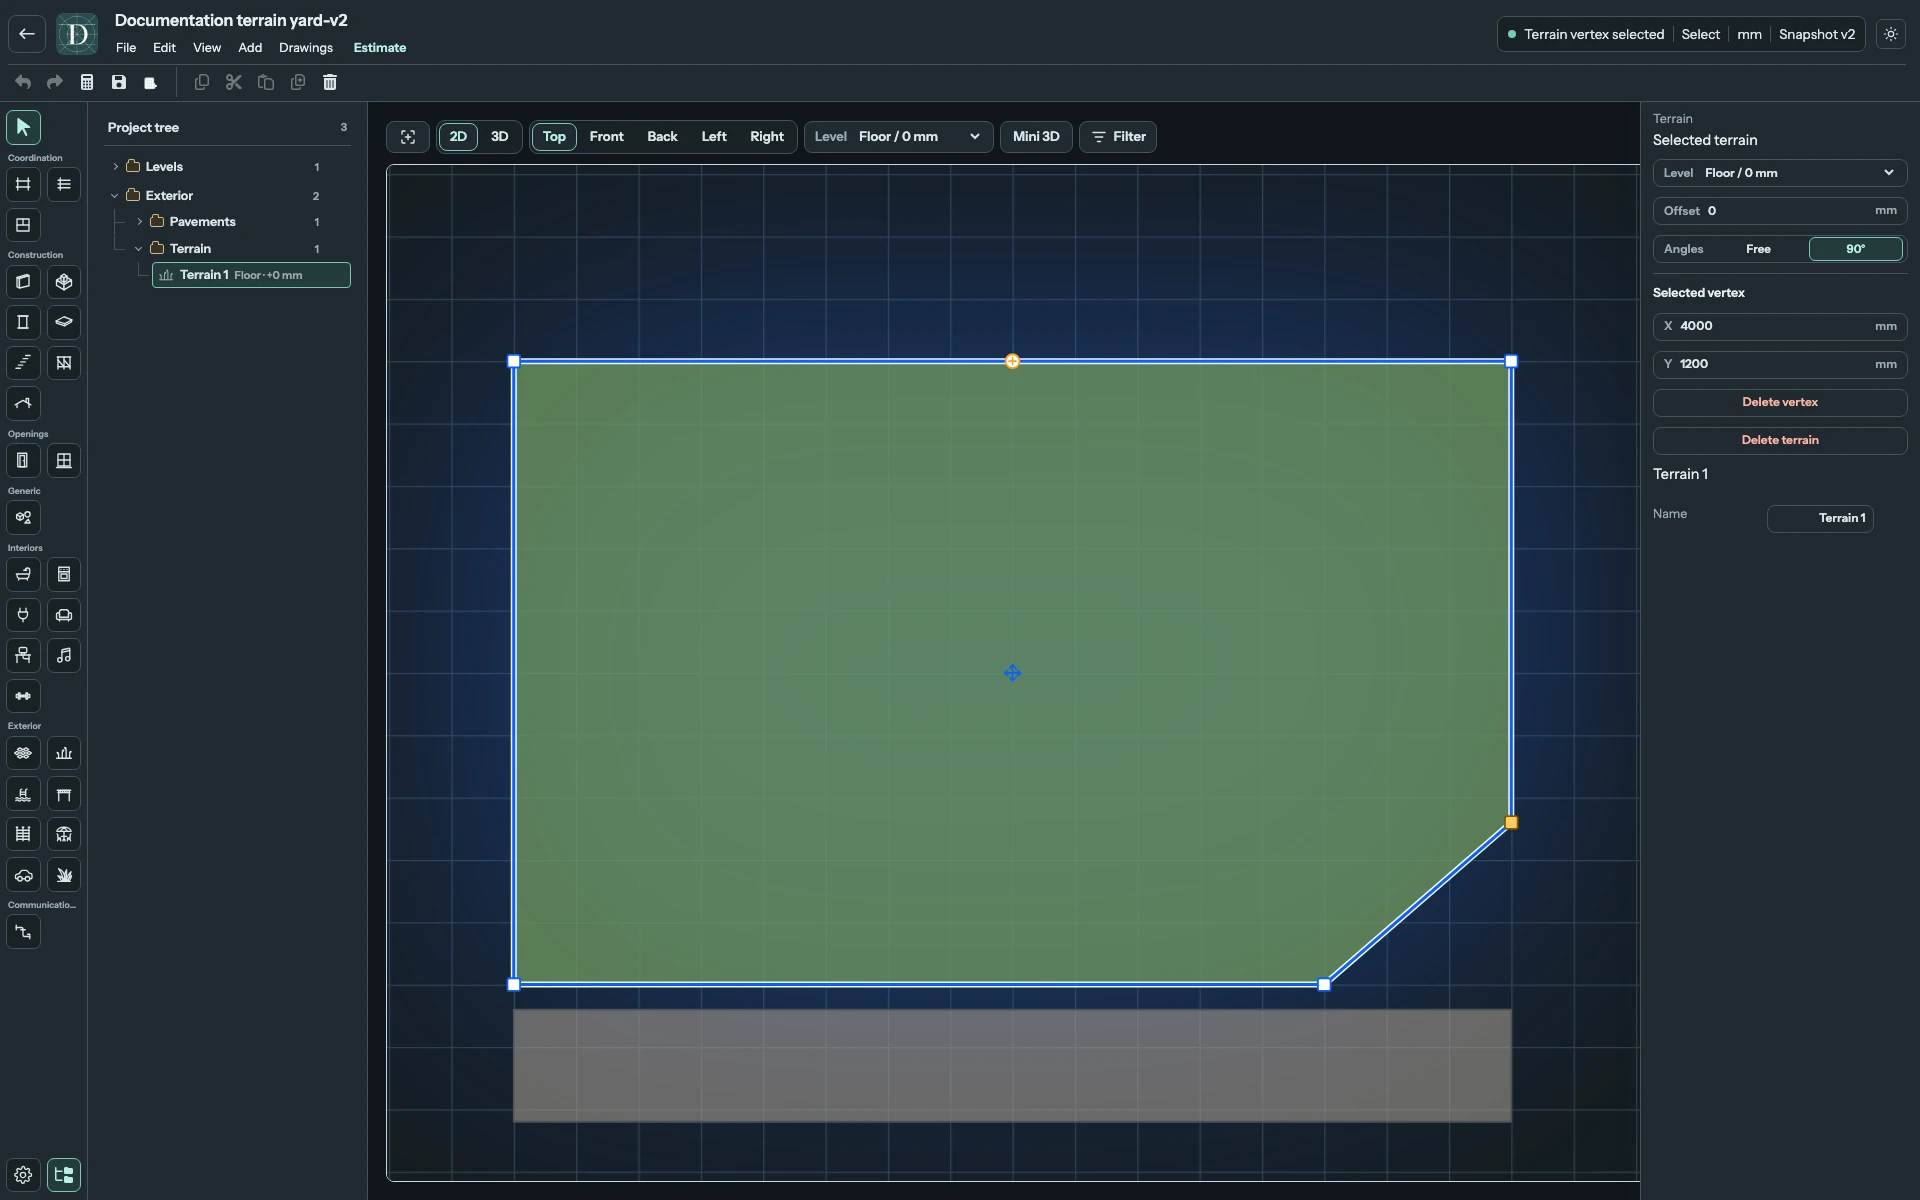The width and height of the screenshot is (1920, 1200).
Task: Click the Delete vertex button
Action: tap(1780, 402)
